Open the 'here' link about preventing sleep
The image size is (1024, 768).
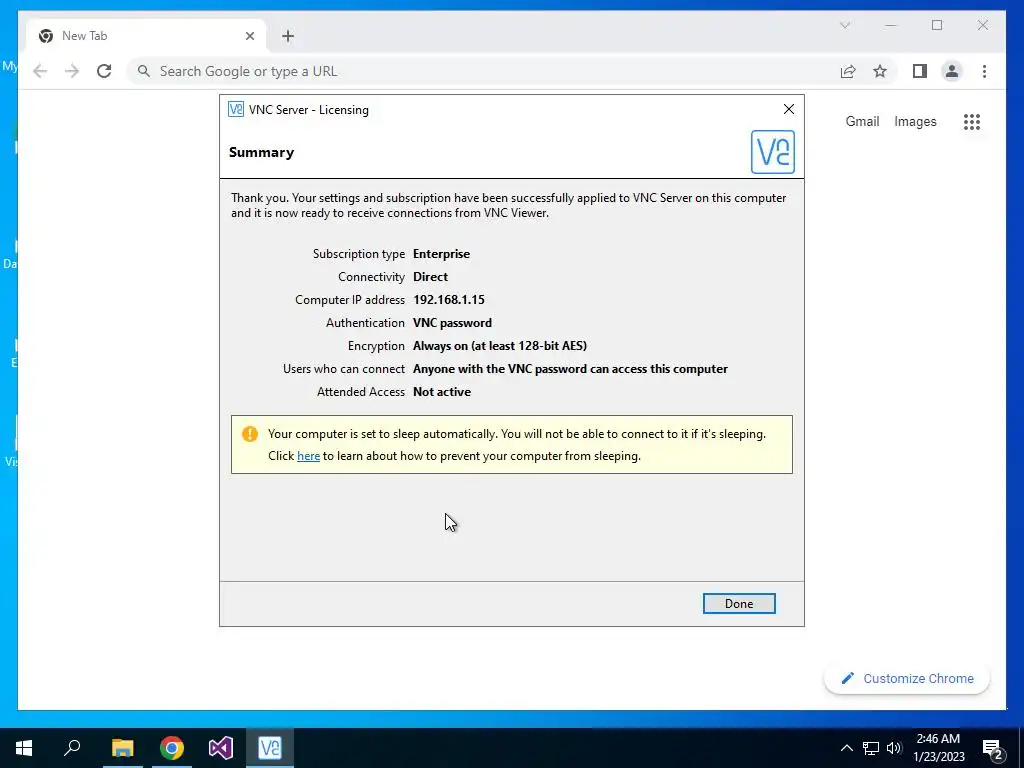tap(308, 456)
